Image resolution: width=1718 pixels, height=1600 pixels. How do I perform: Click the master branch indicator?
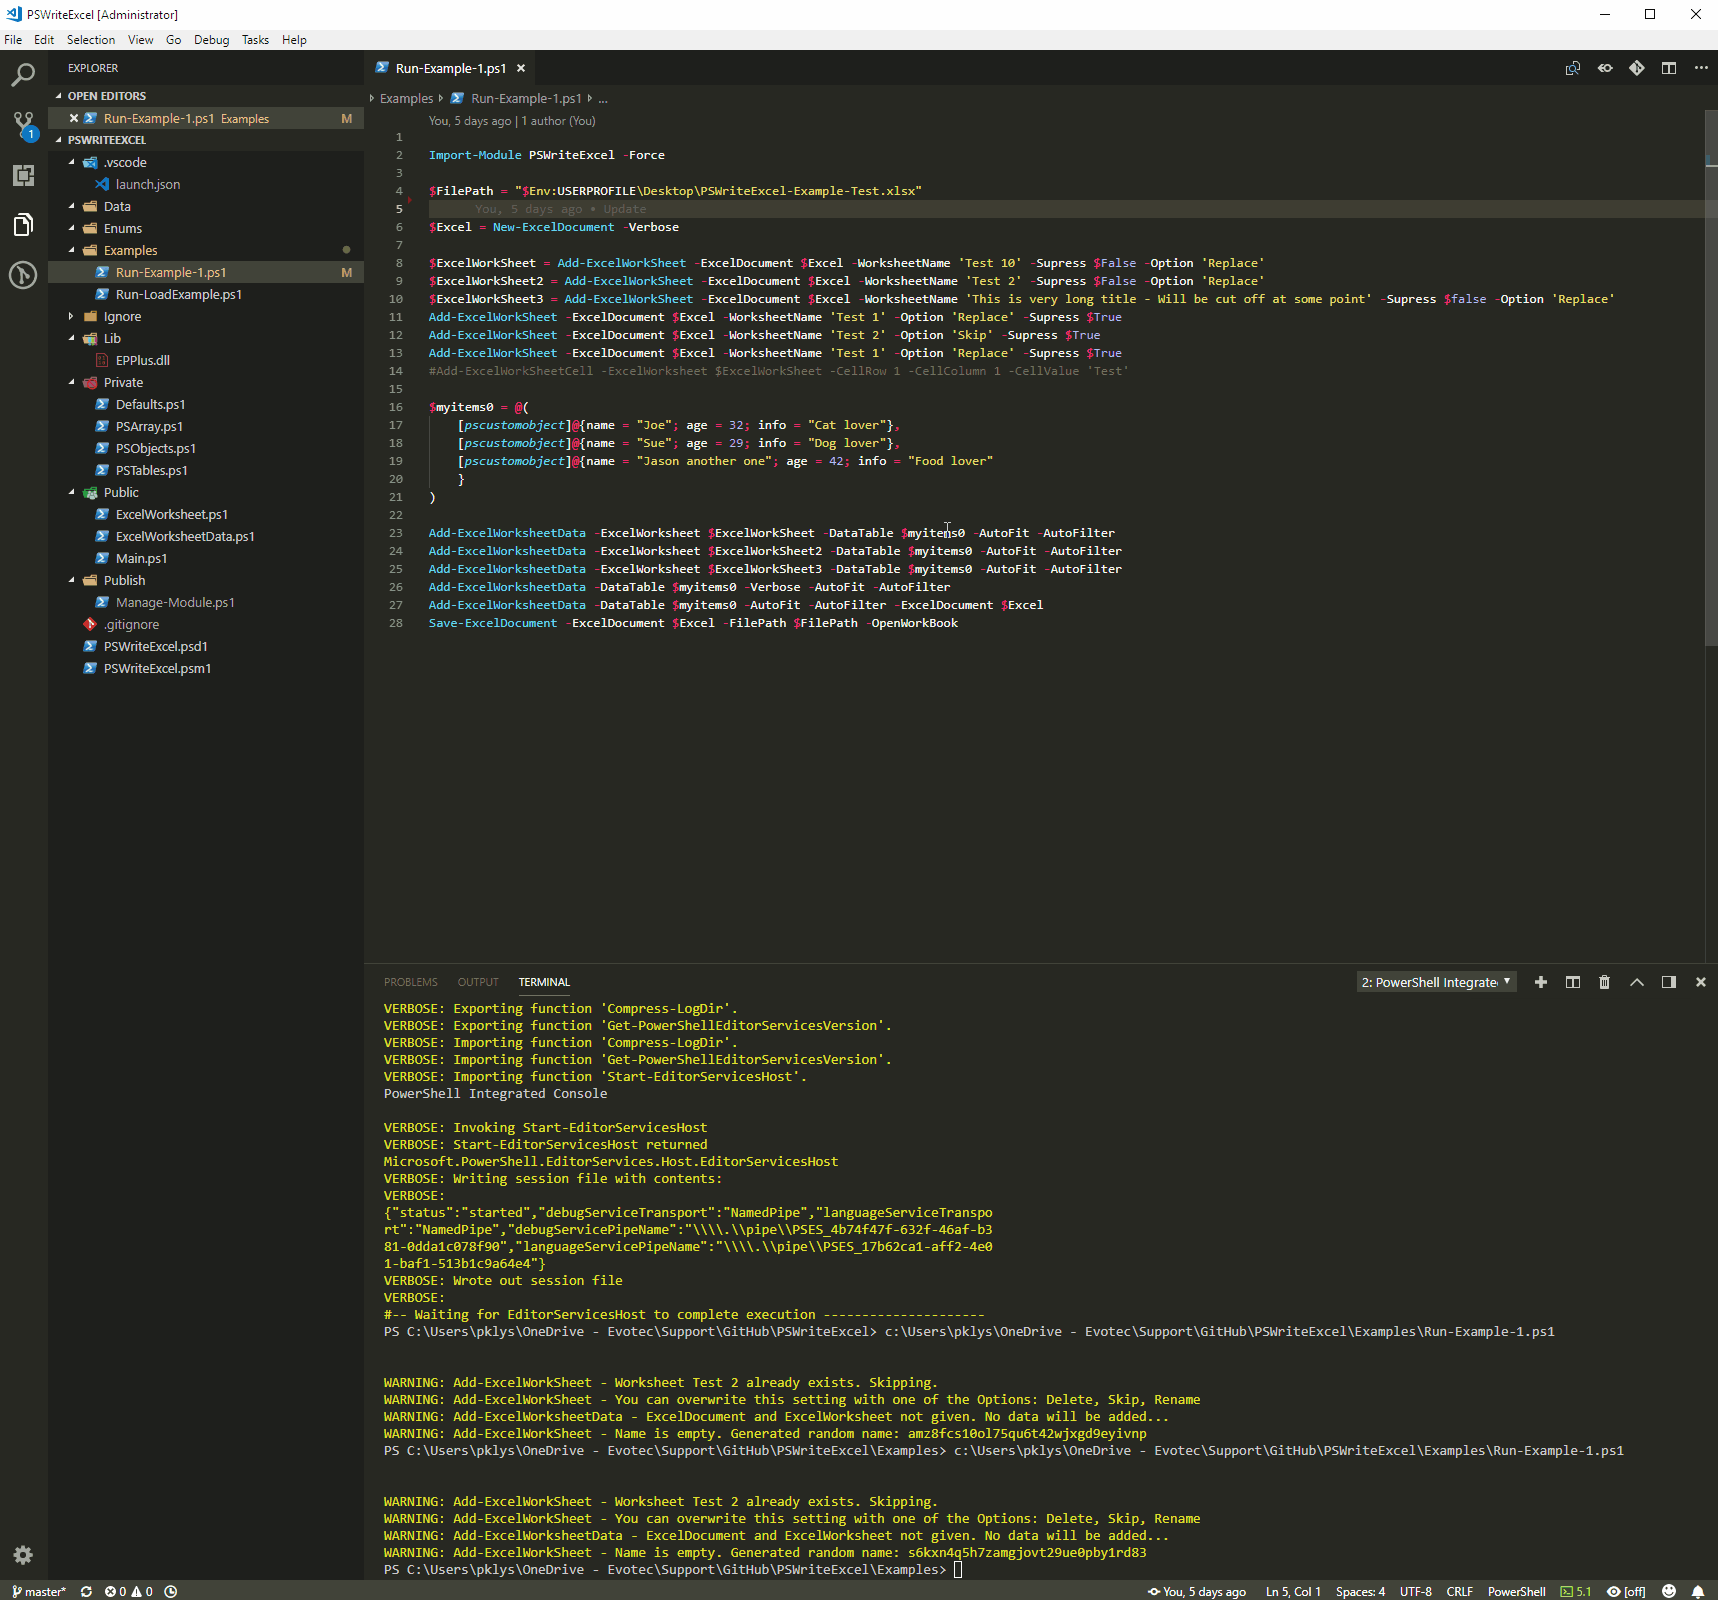39,1591
